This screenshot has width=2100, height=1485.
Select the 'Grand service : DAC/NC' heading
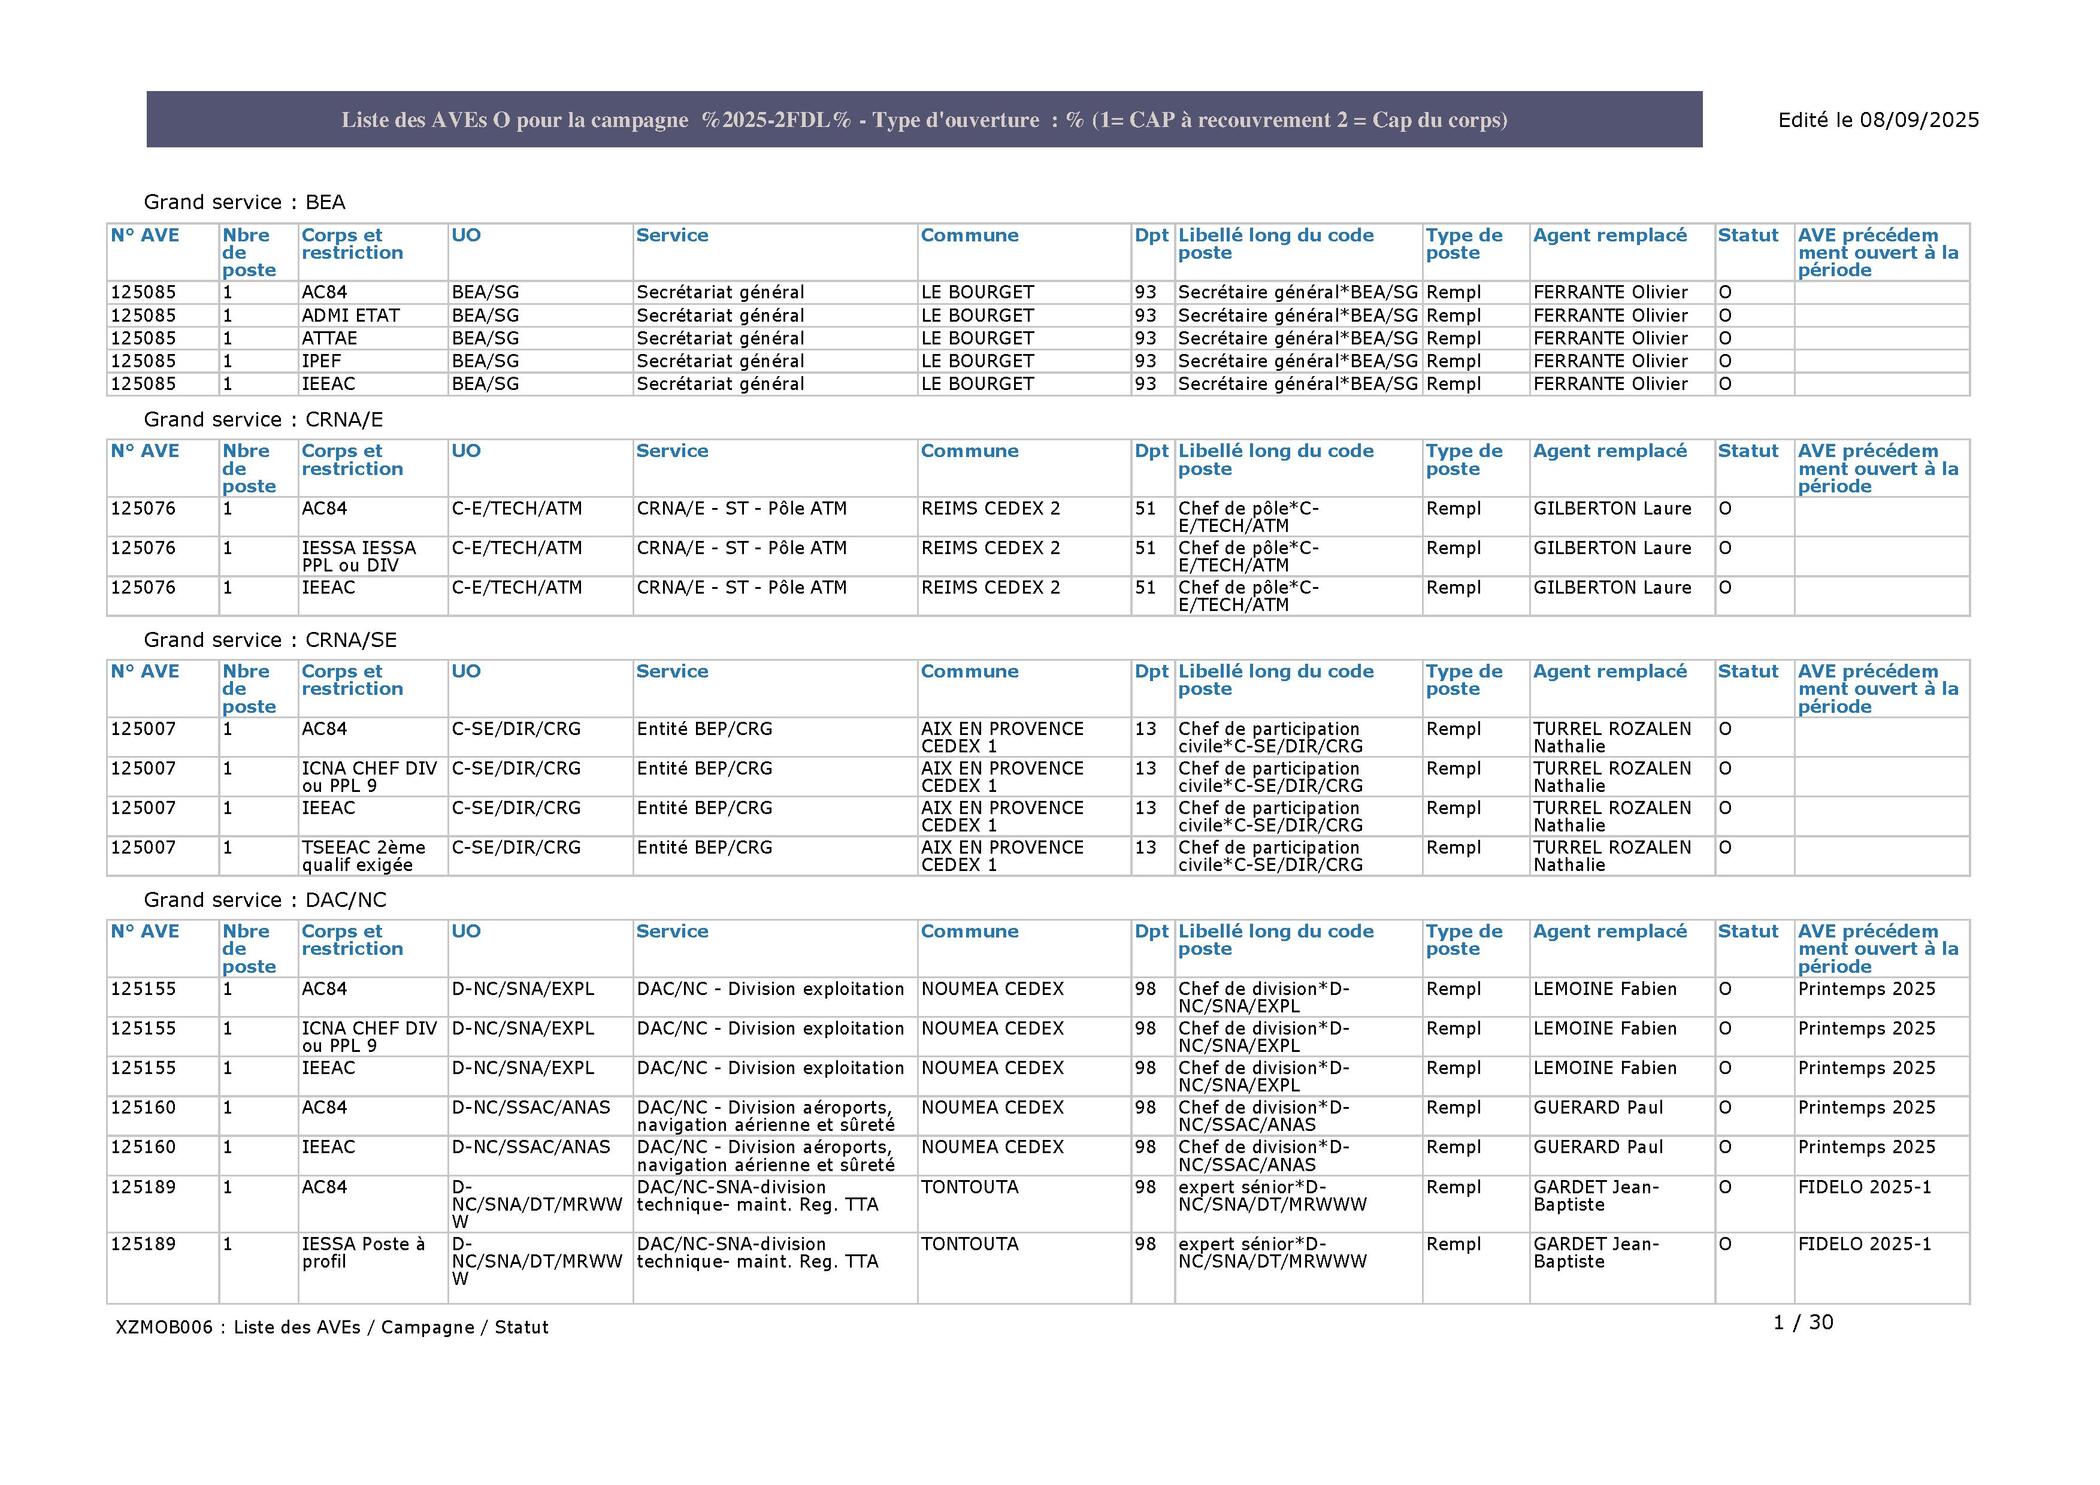265,900
